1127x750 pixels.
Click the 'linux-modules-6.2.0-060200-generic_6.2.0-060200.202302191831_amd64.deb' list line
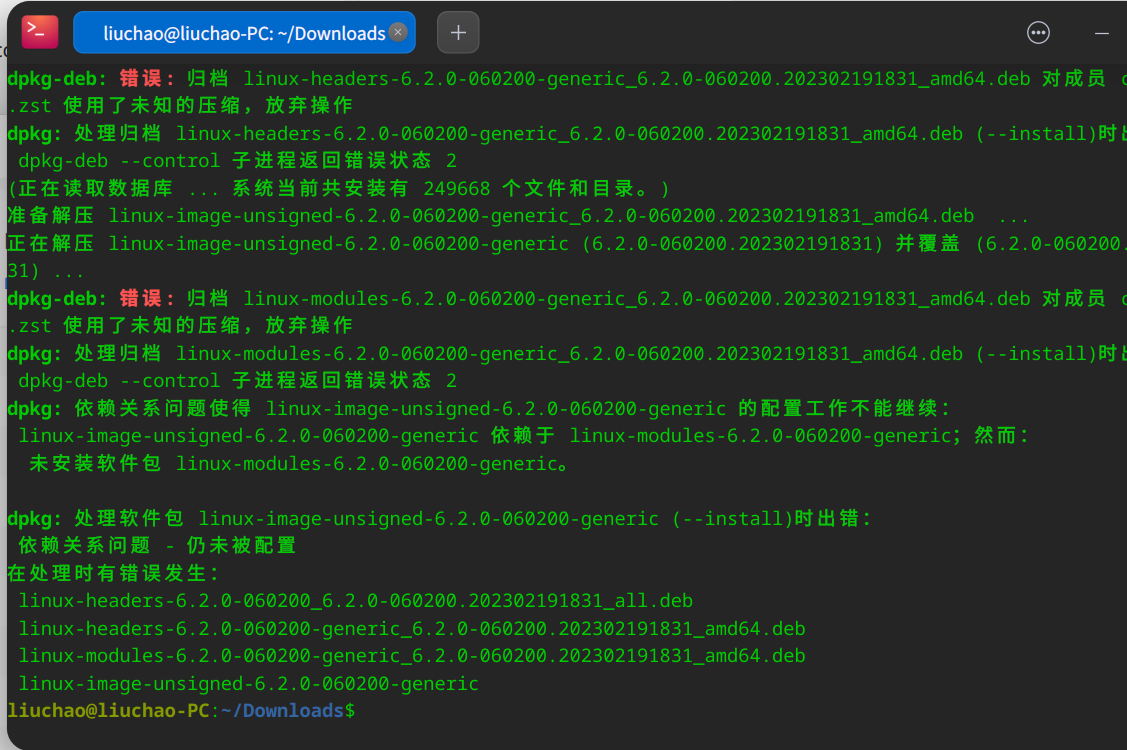(x=412, y=656)
